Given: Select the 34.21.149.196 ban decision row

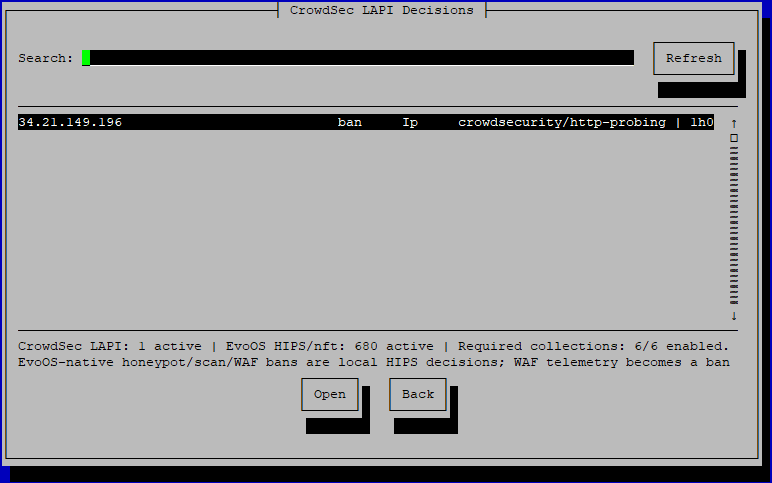Looking at the screenshot, I should coord(366,122).
